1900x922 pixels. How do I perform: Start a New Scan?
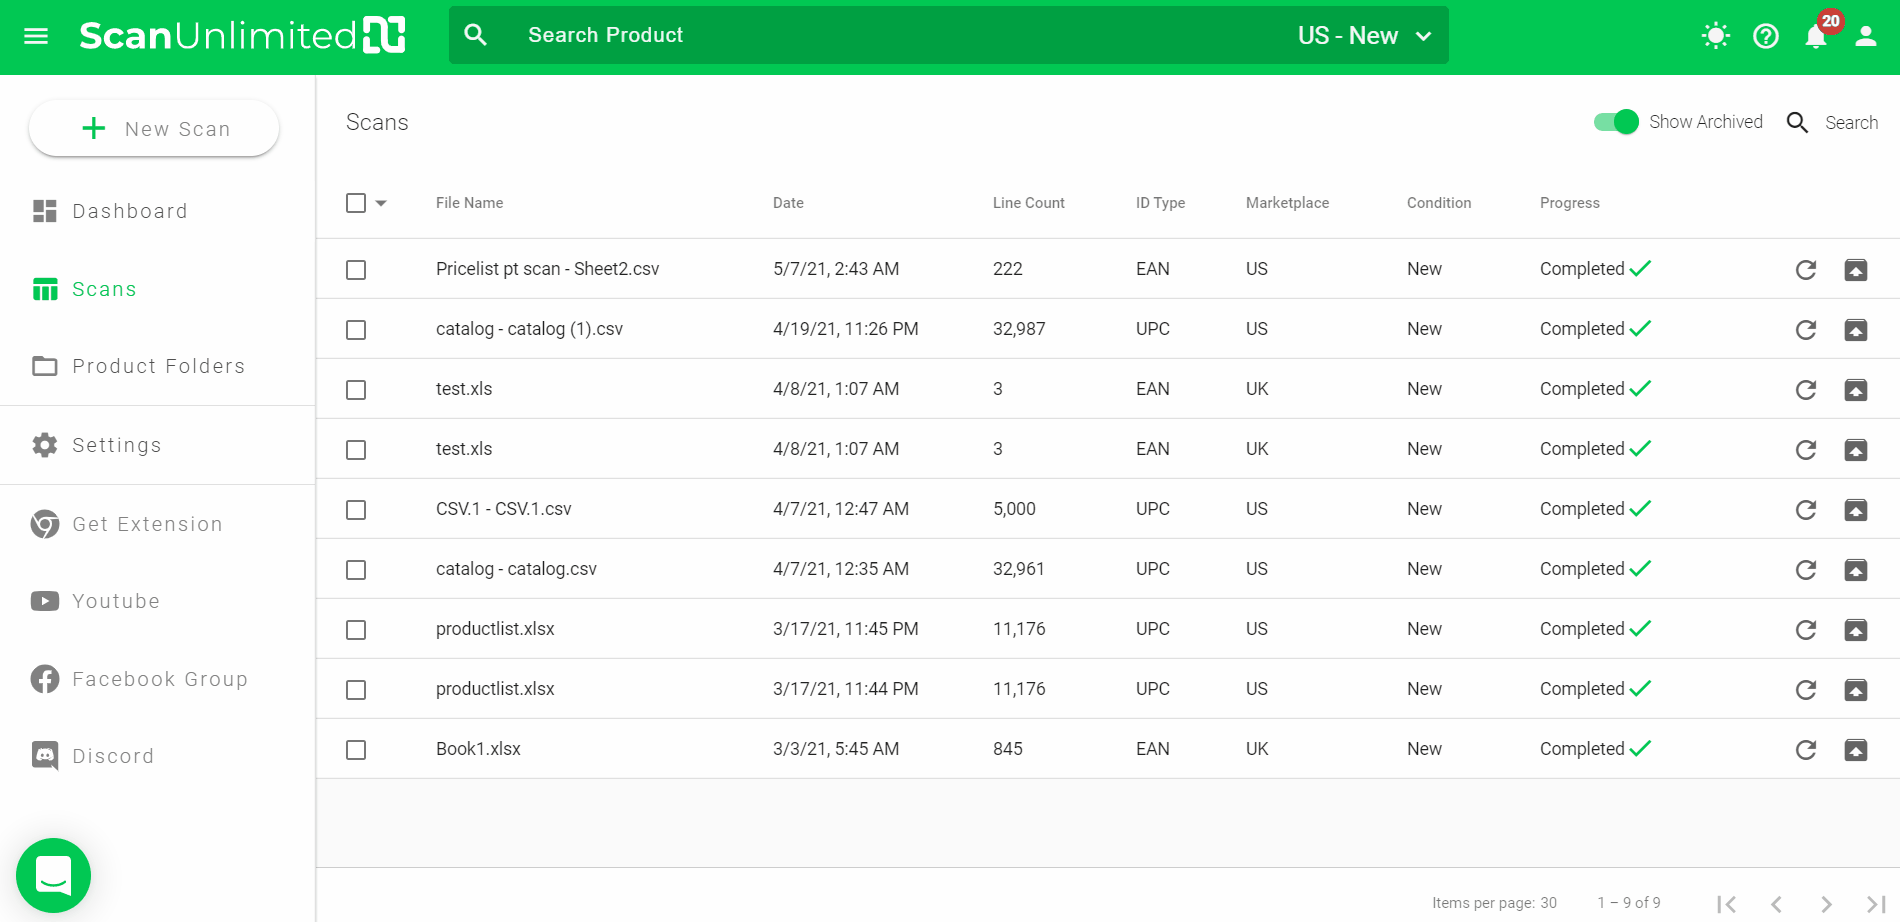[x=154, y=129]
